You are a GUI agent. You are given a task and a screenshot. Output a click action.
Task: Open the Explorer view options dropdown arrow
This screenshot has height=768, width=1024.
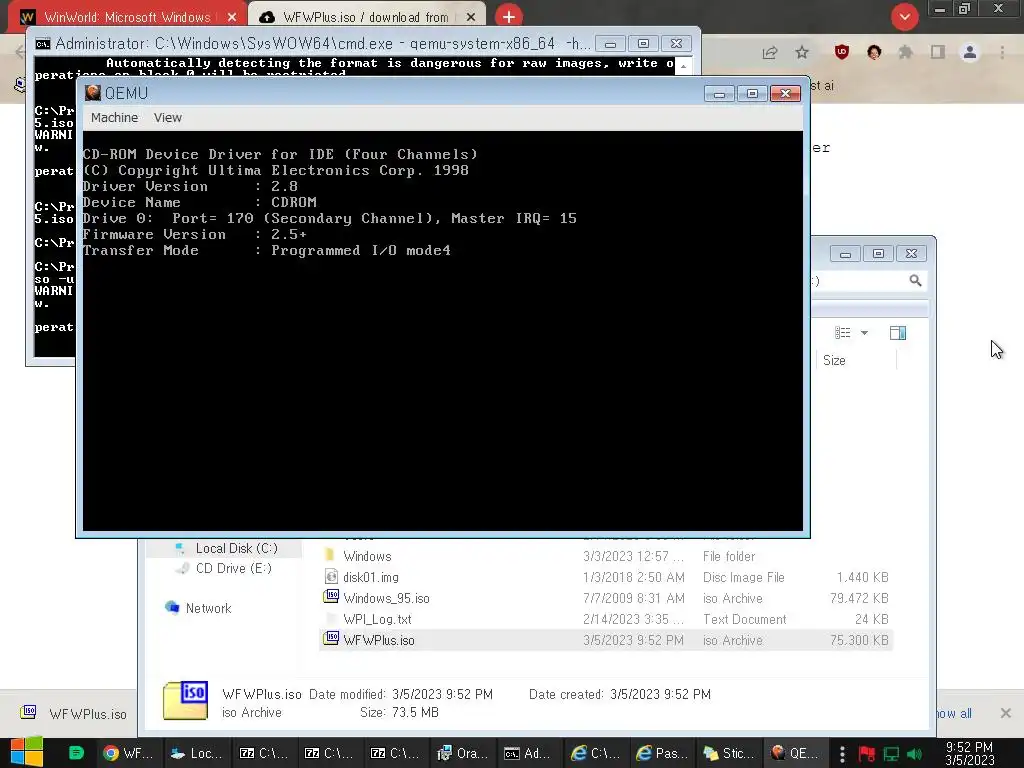[864, 333]
